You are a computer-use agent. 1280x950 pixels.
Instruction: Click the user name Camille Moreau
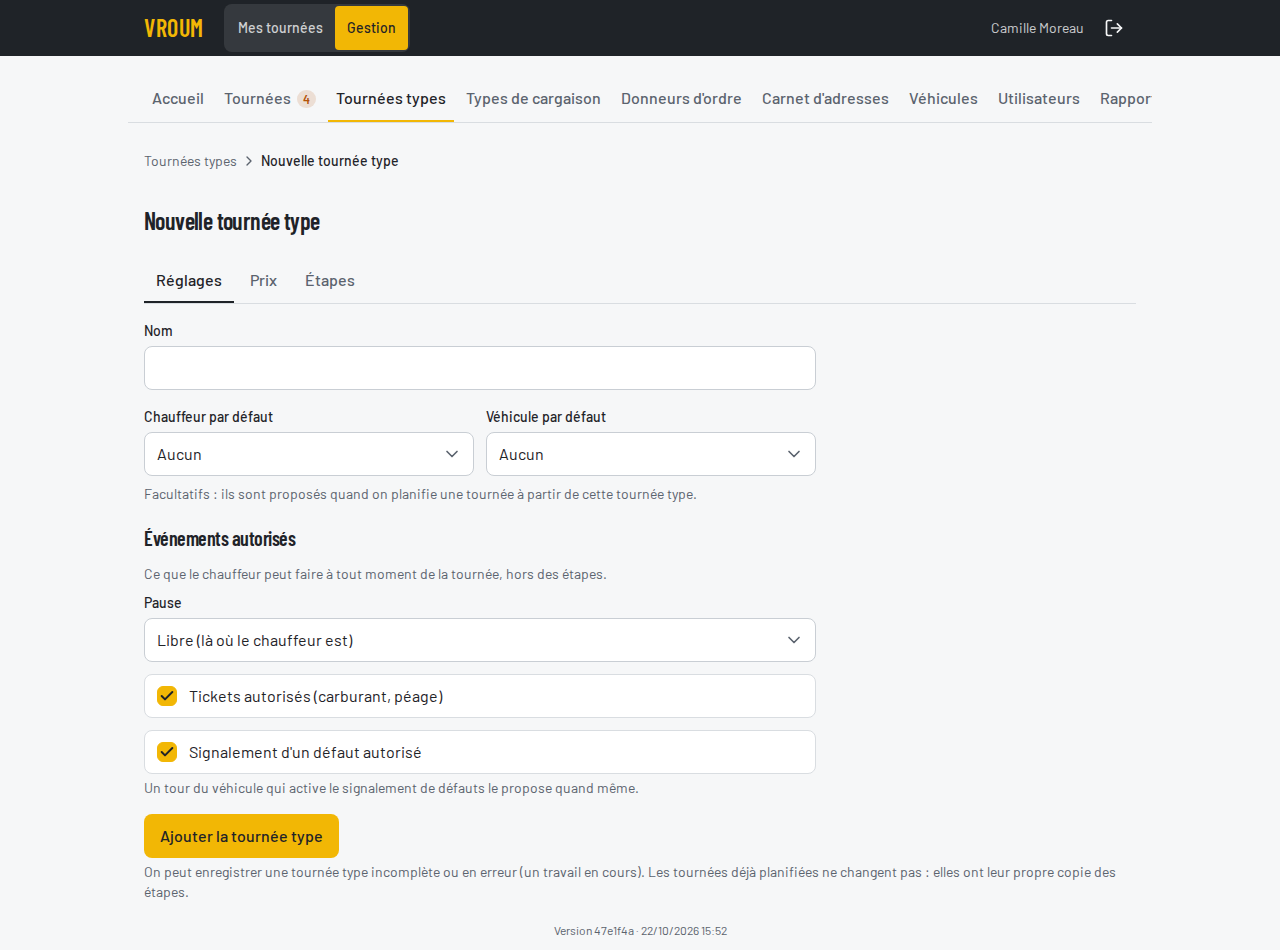tap(1037, 28)
